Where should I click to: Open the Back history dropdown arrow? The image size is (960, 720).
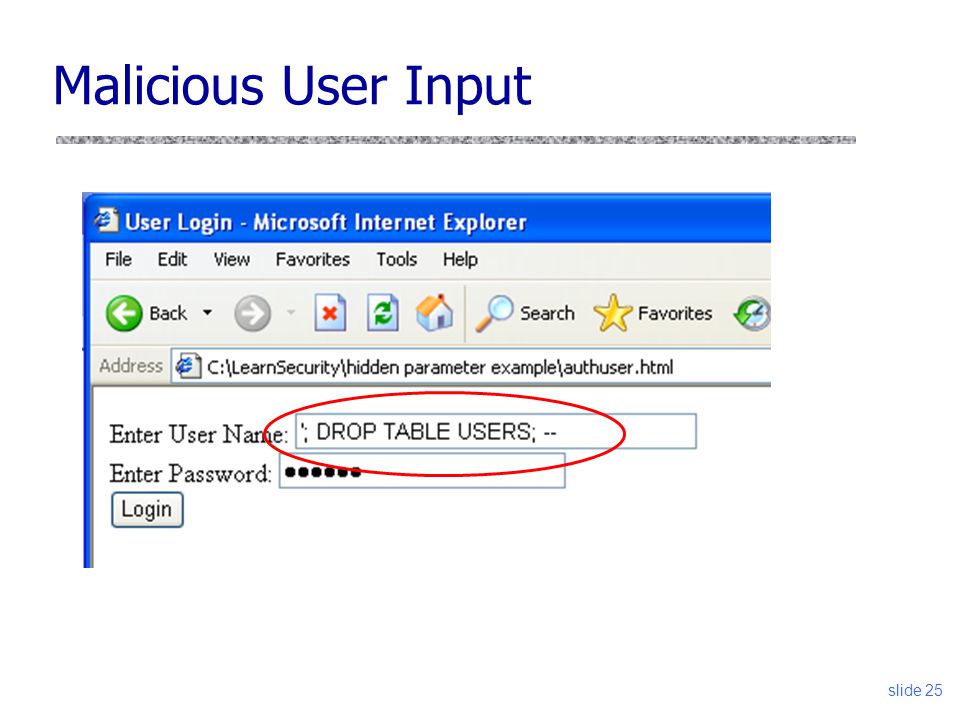208,313
